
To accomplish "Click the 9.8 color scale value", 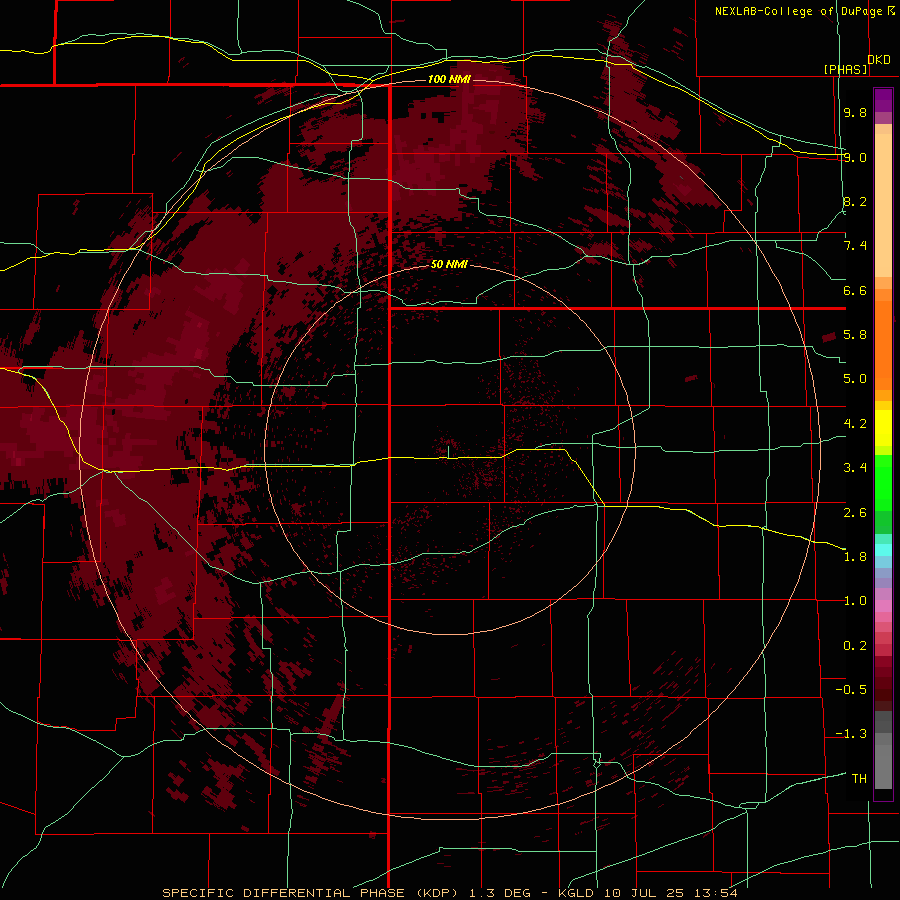I will (x=855, y=113).
